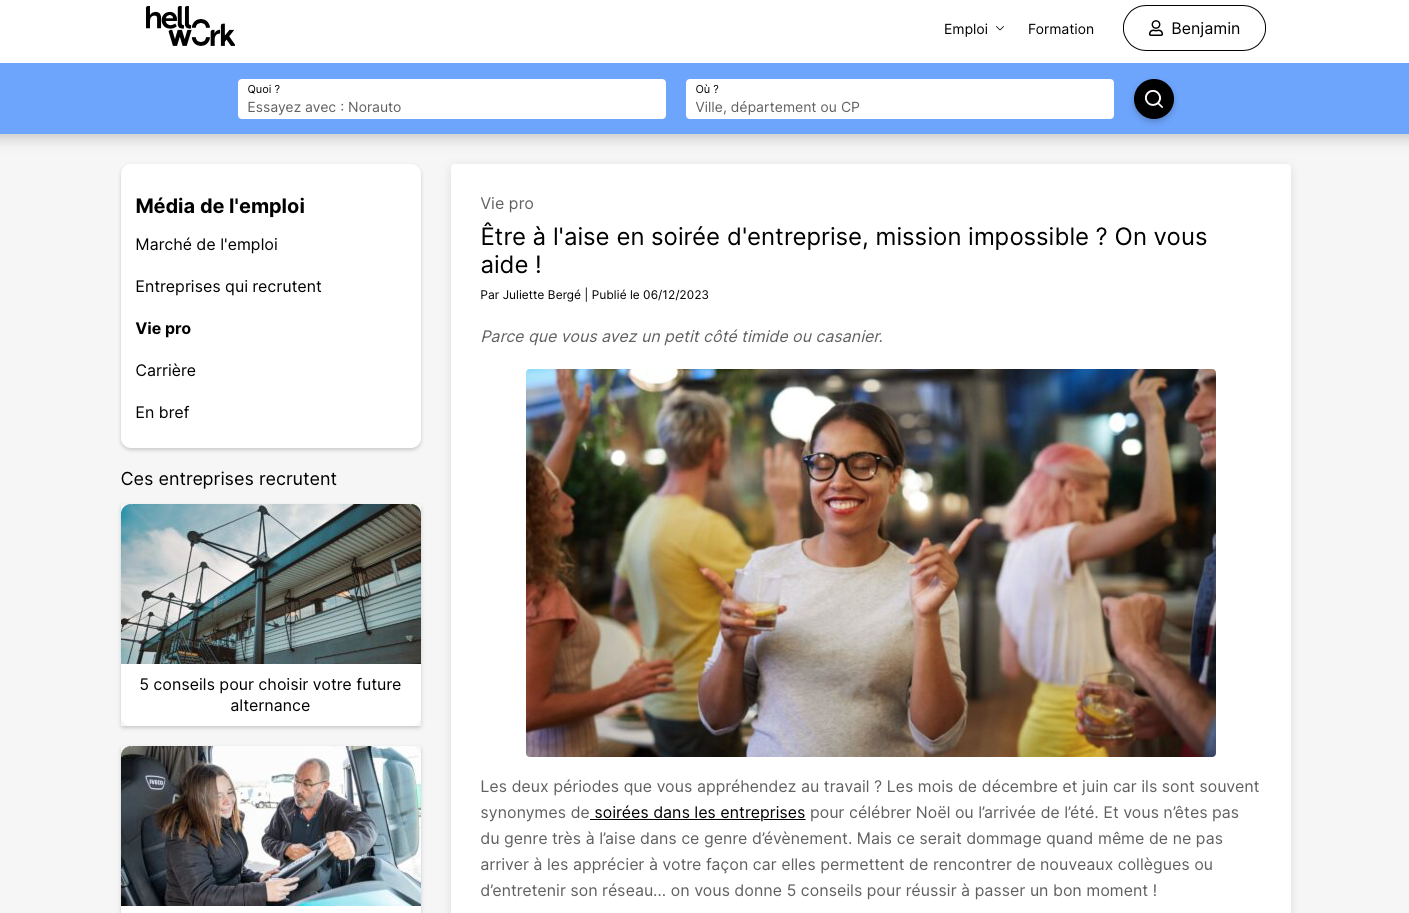The width and height of the screenshot is (1409, 913).
Task: Select the Vie pro sidebar item
Action: (163, 328)
